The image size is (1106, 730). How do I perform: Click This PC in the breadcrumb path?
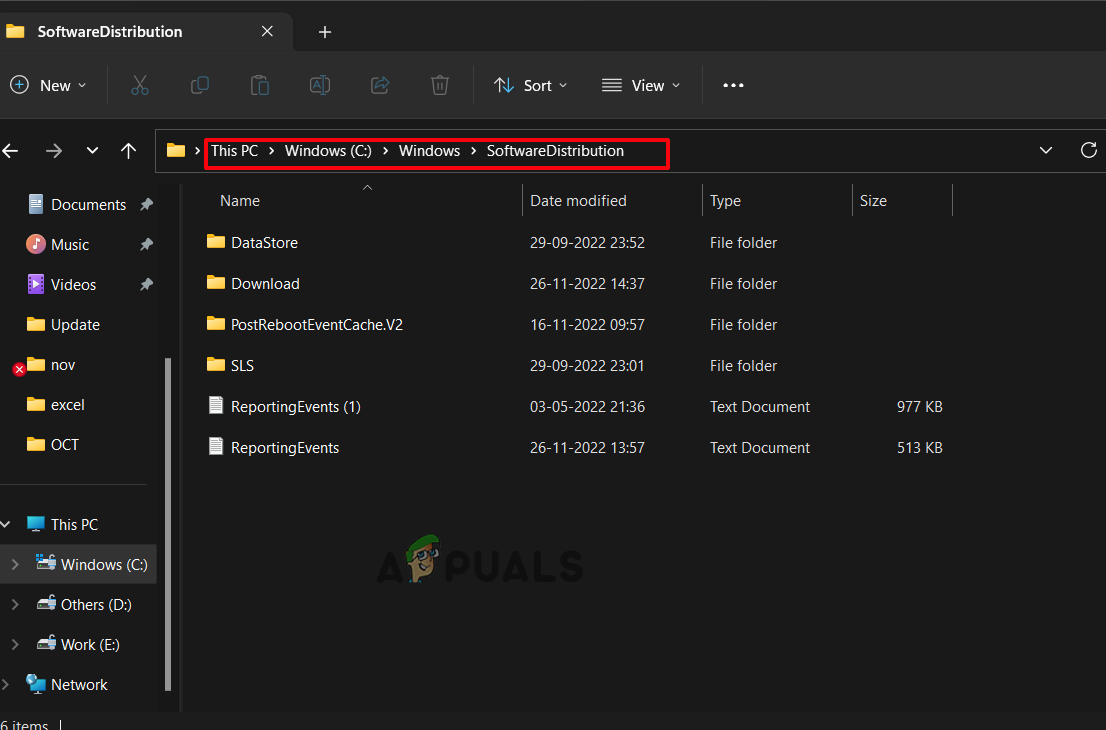click(235, 151)
